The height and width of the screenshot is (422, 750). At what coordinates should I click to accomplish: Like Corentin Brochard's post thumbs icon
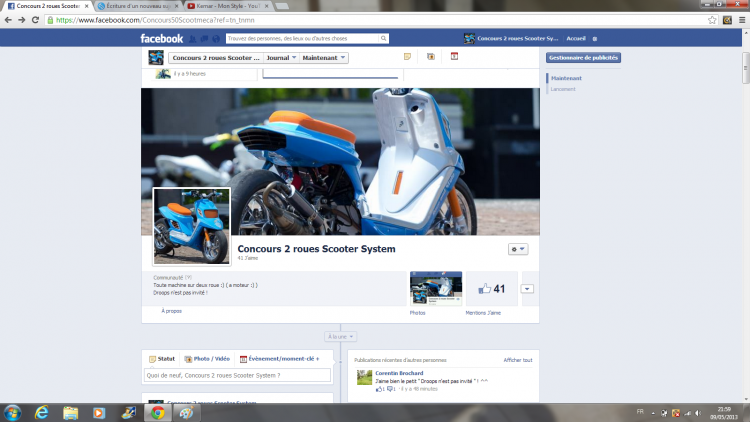[380, 389]
